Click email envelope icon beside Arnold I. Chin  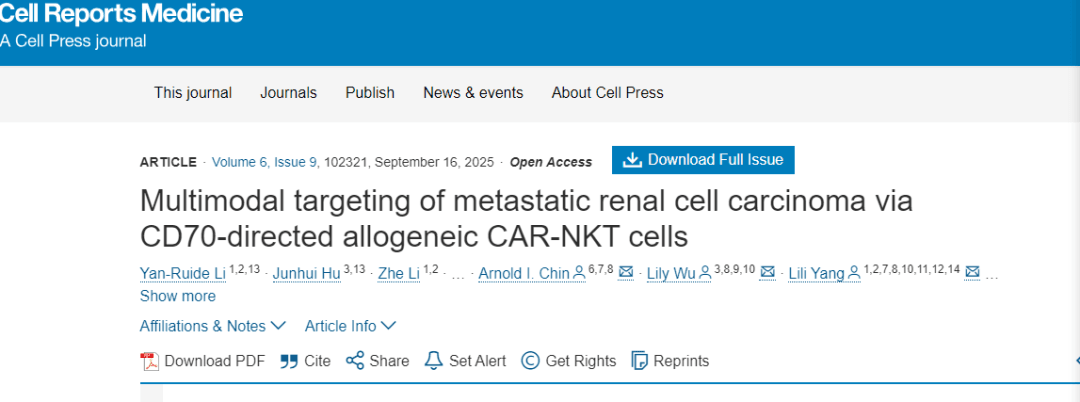click(626, 272)
